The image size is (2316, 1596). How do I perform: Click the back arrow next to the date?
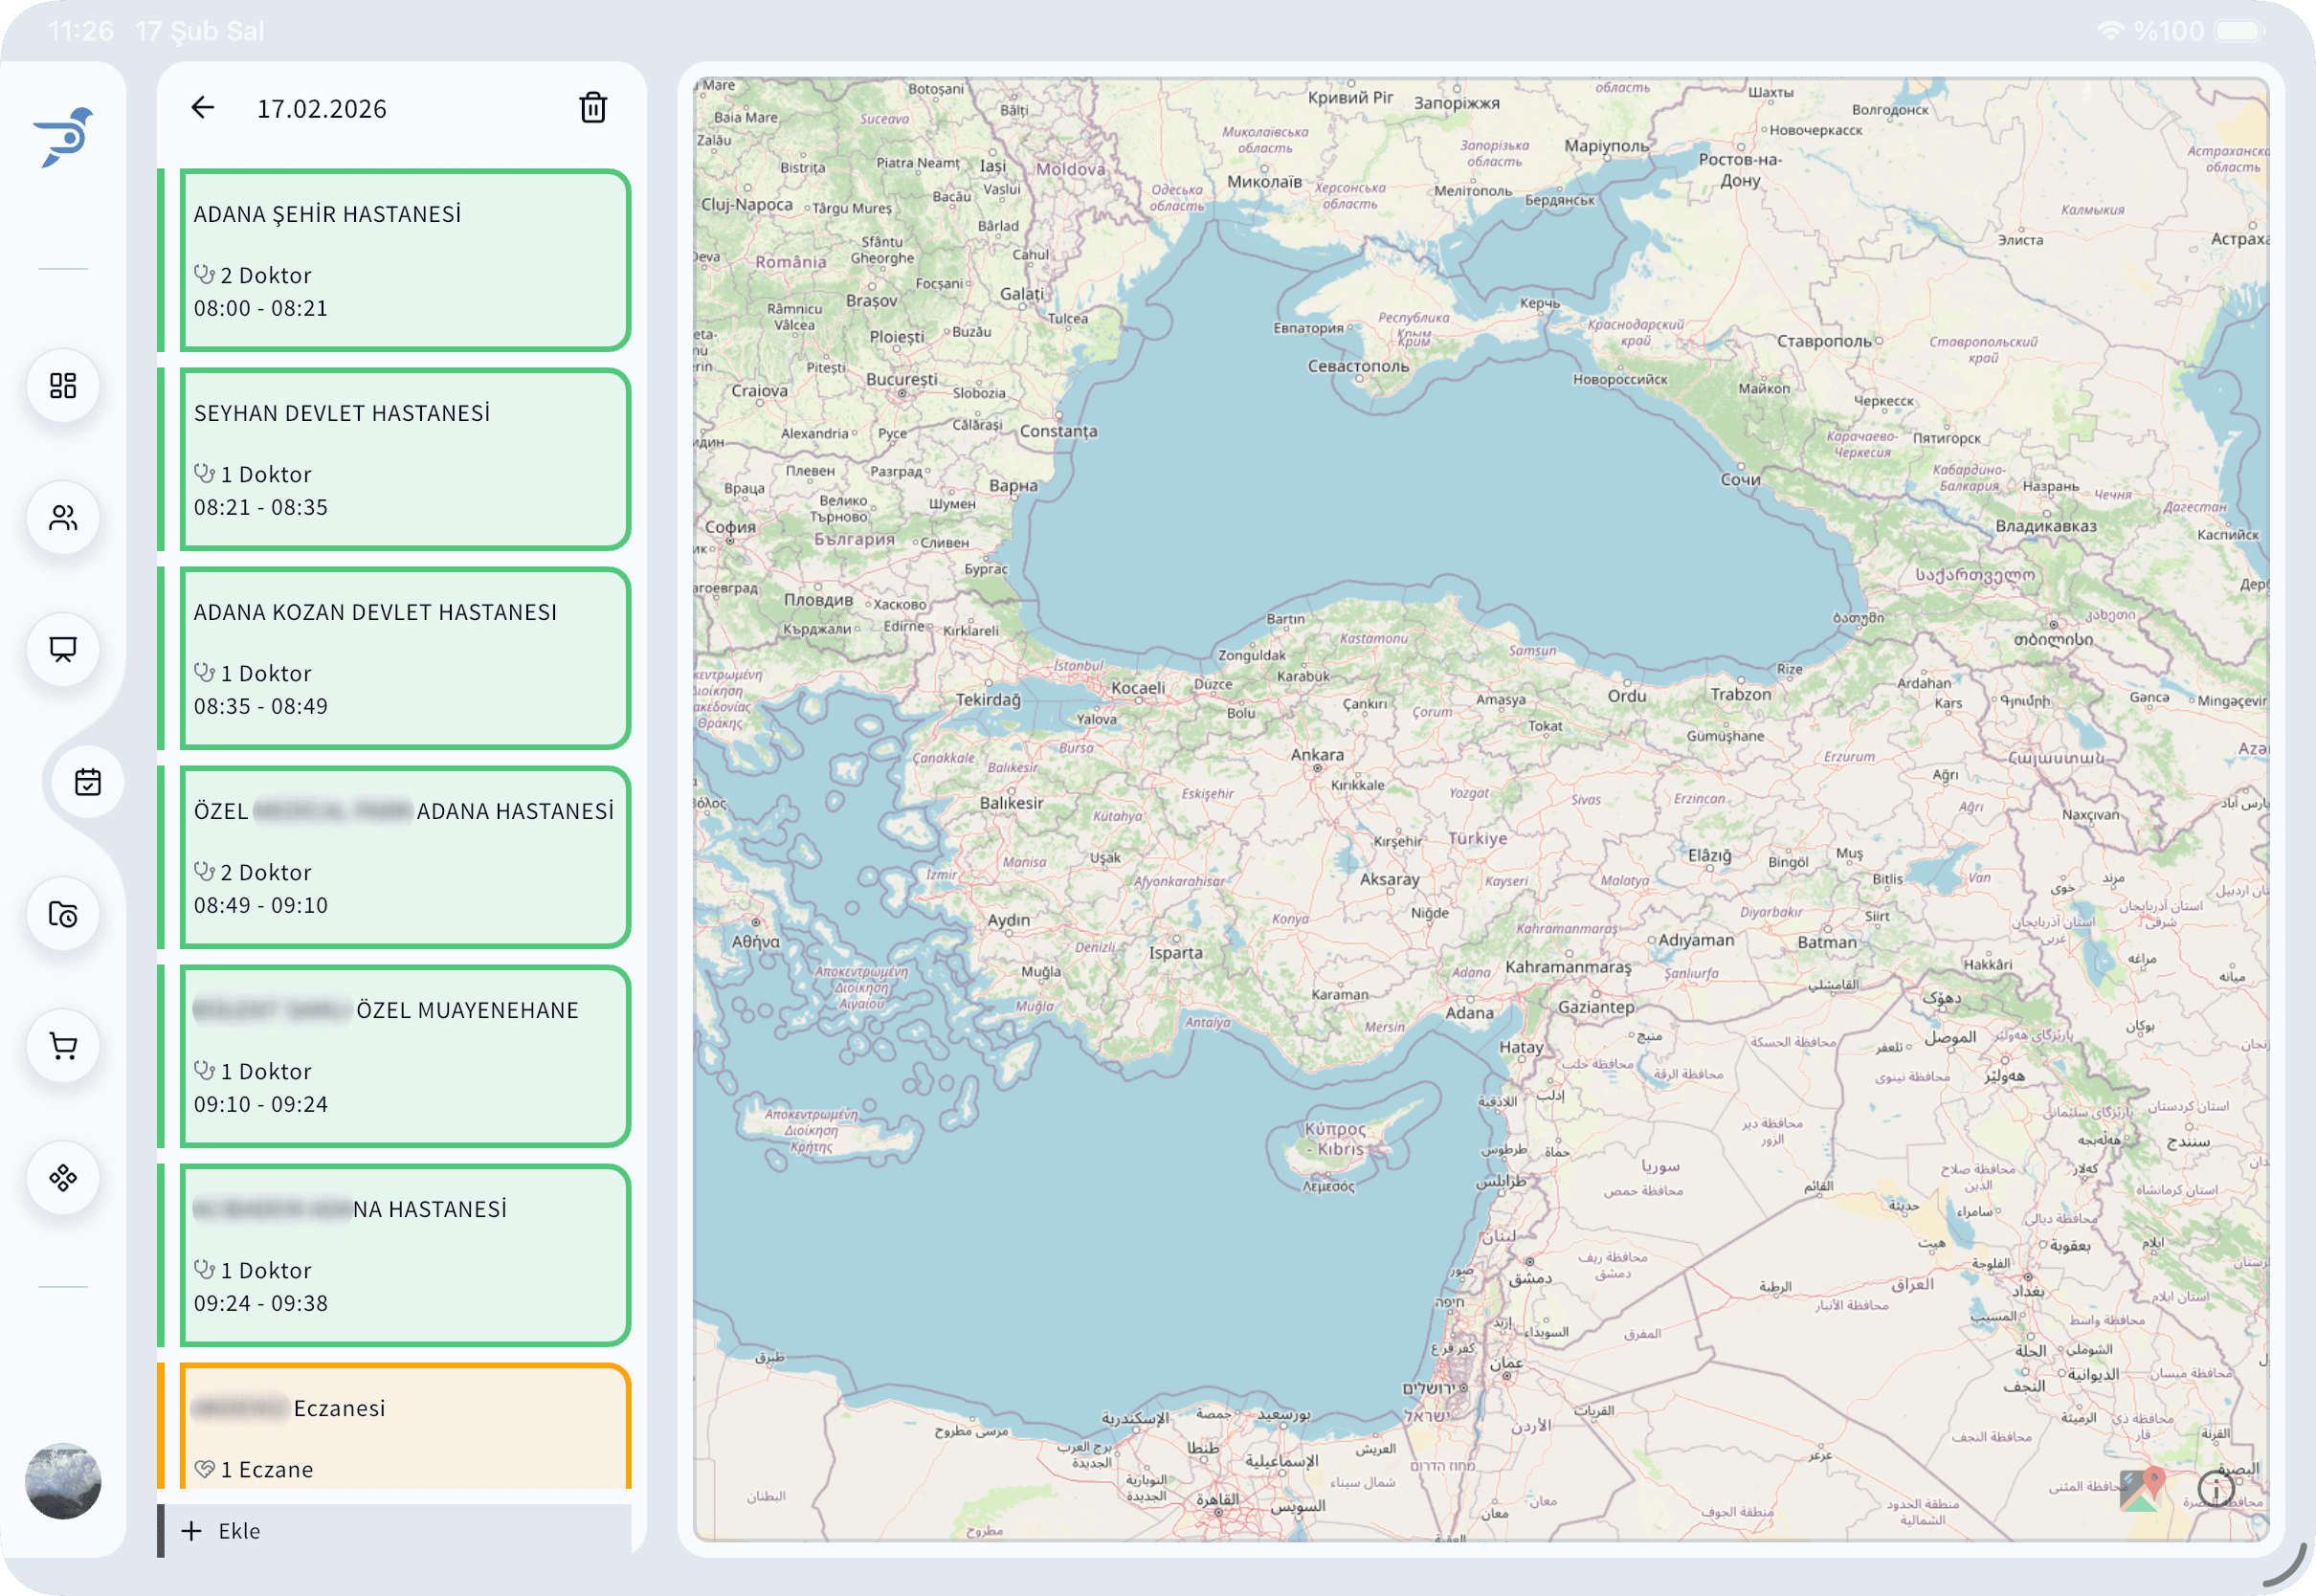[204, 108]
